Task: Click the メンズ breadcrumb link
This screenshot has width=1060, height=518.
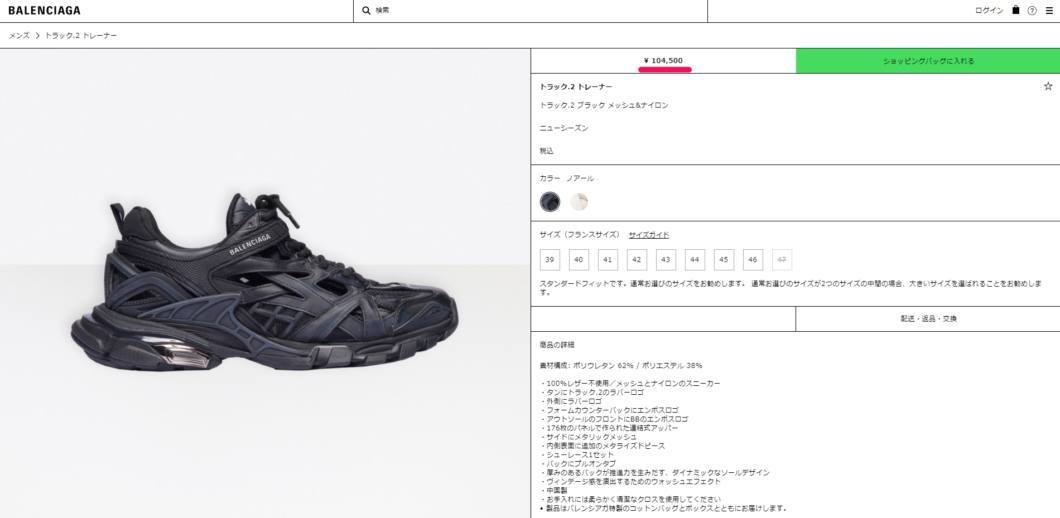Action: pyautogui.click(x=19, y=35)
